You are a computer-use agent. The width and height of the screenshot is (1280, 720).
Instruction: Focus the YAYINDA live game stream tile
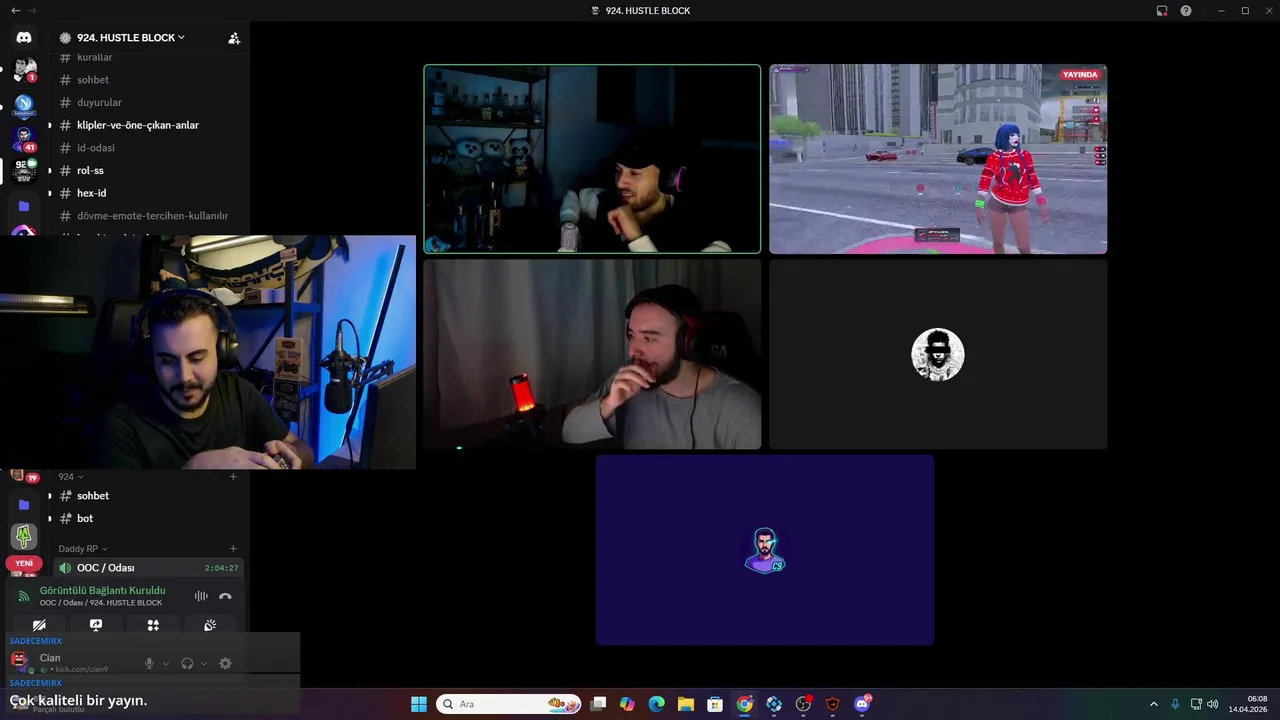pos(938,159)
